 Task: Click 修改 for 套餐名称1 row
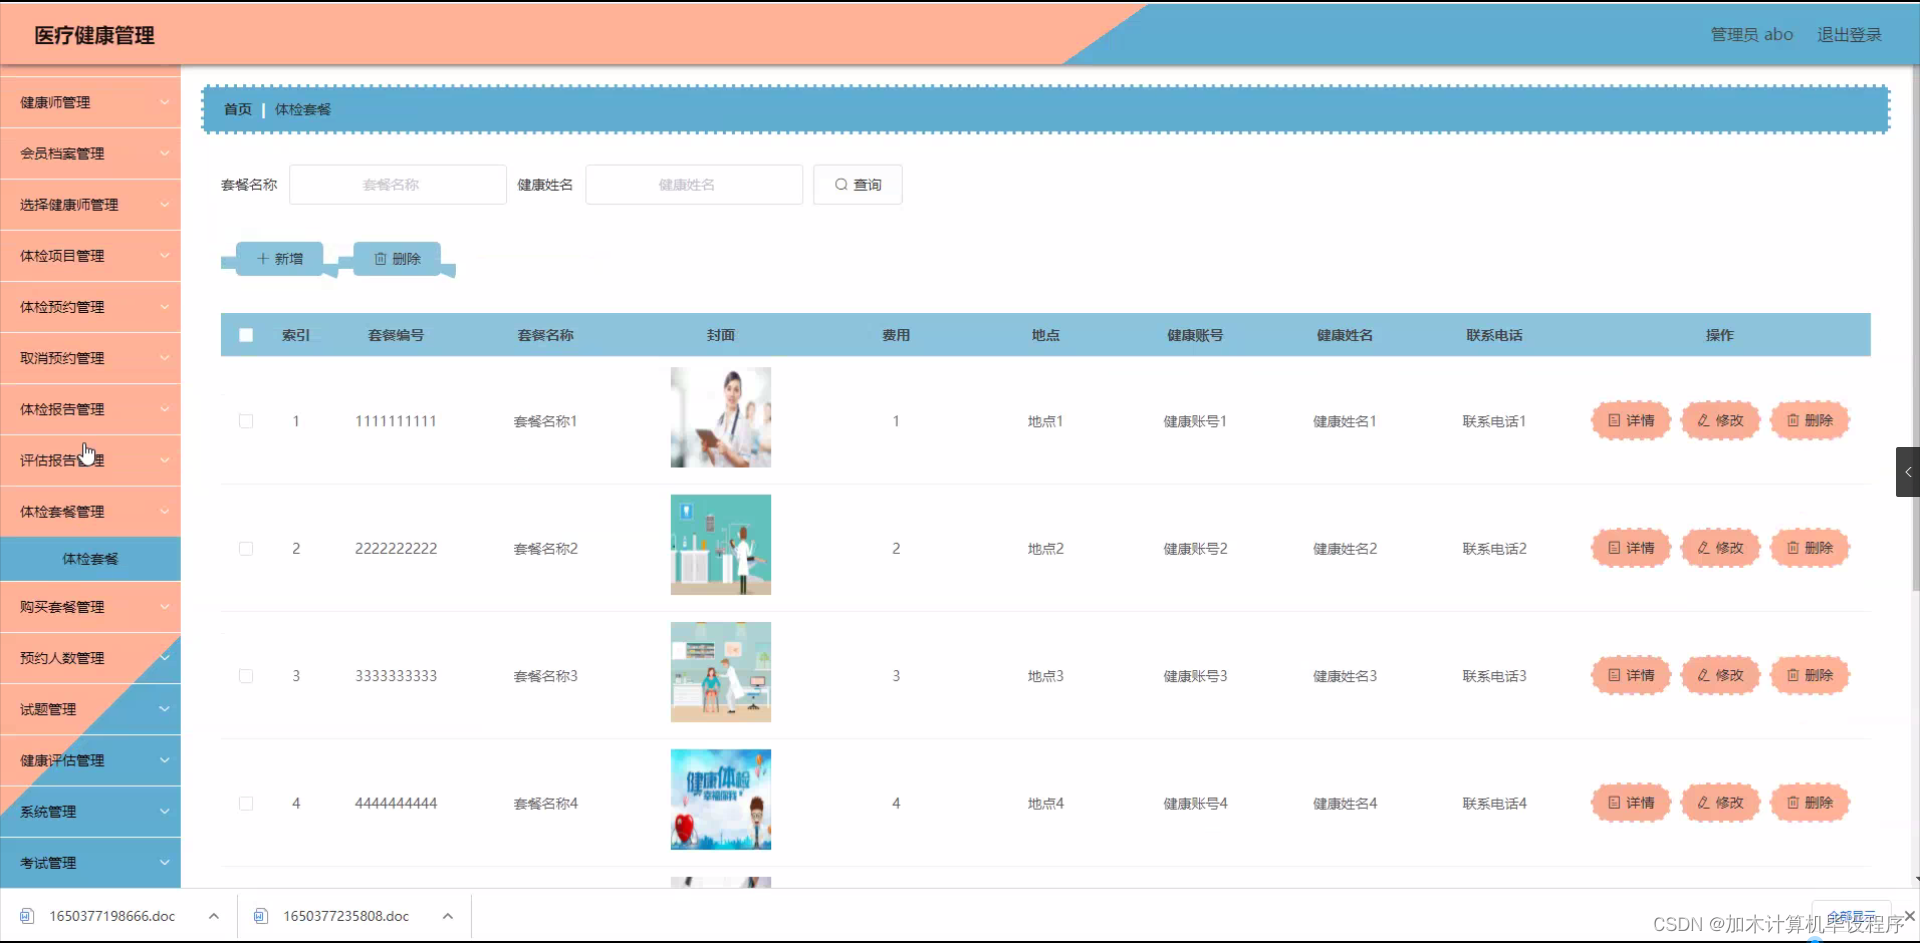(x=1720, y=421)
